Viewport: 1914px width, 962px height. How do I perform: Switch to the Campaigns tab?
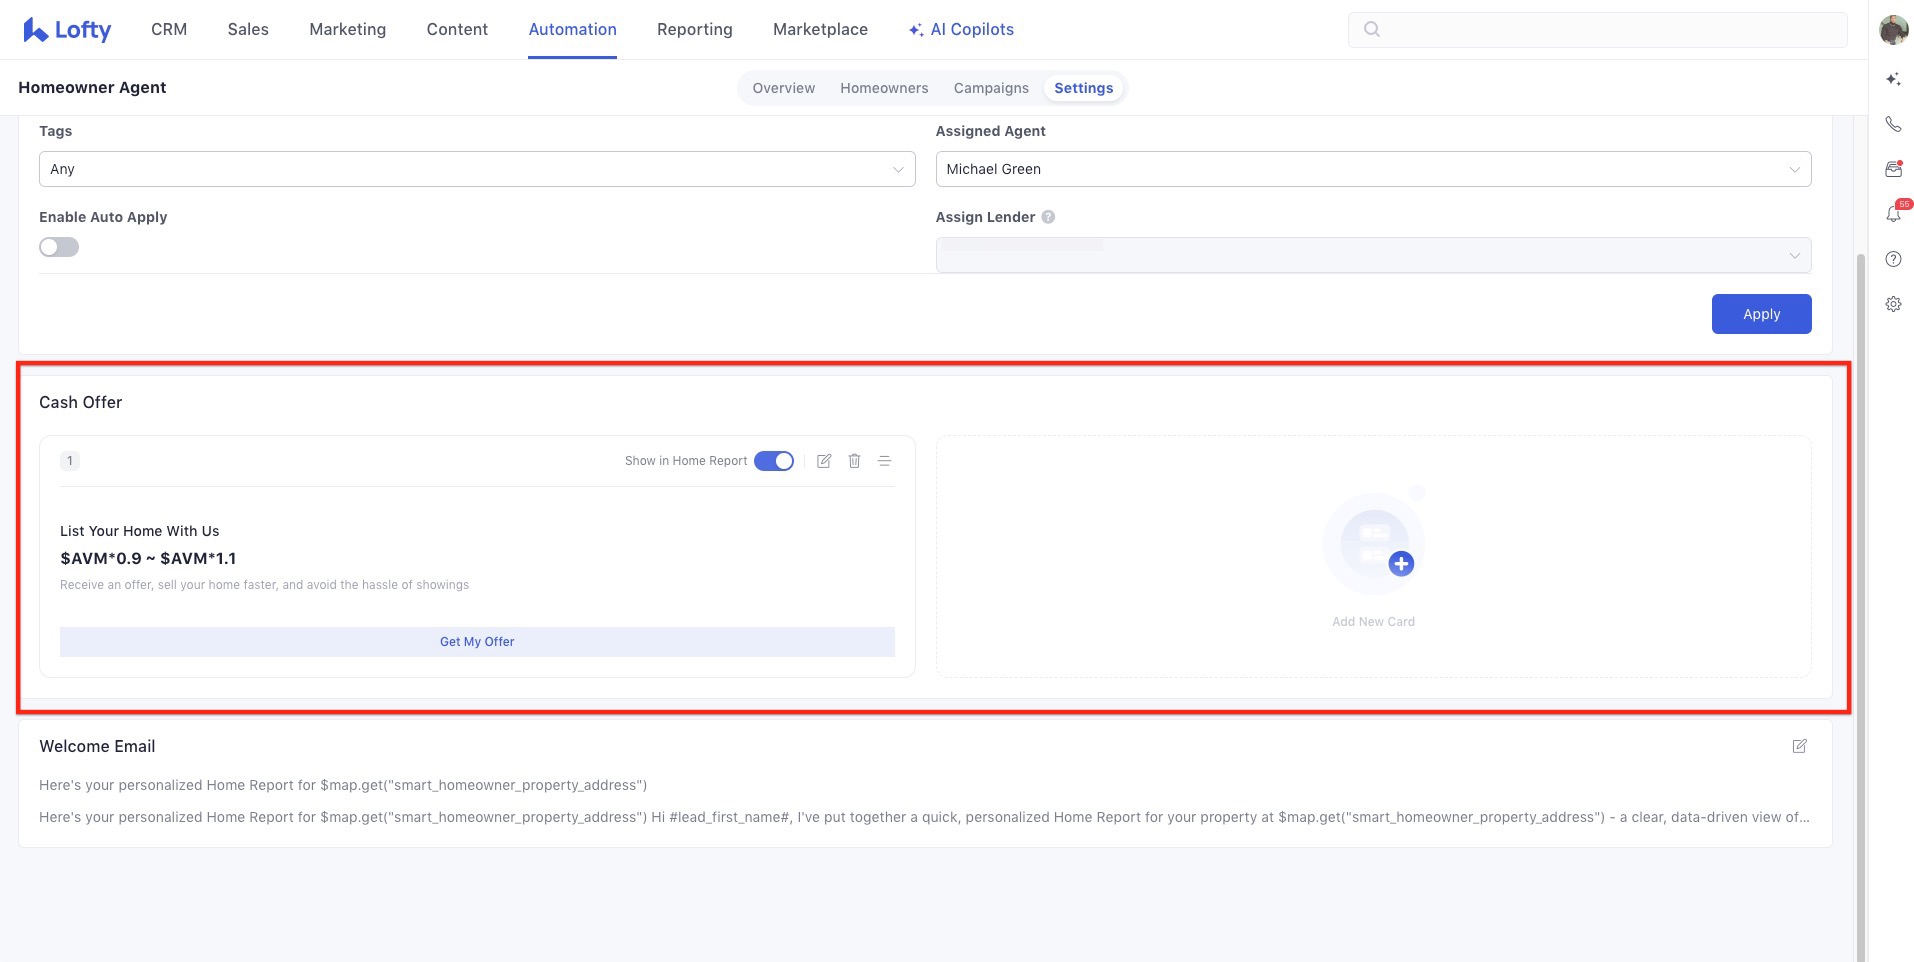(x=990, y=88)
